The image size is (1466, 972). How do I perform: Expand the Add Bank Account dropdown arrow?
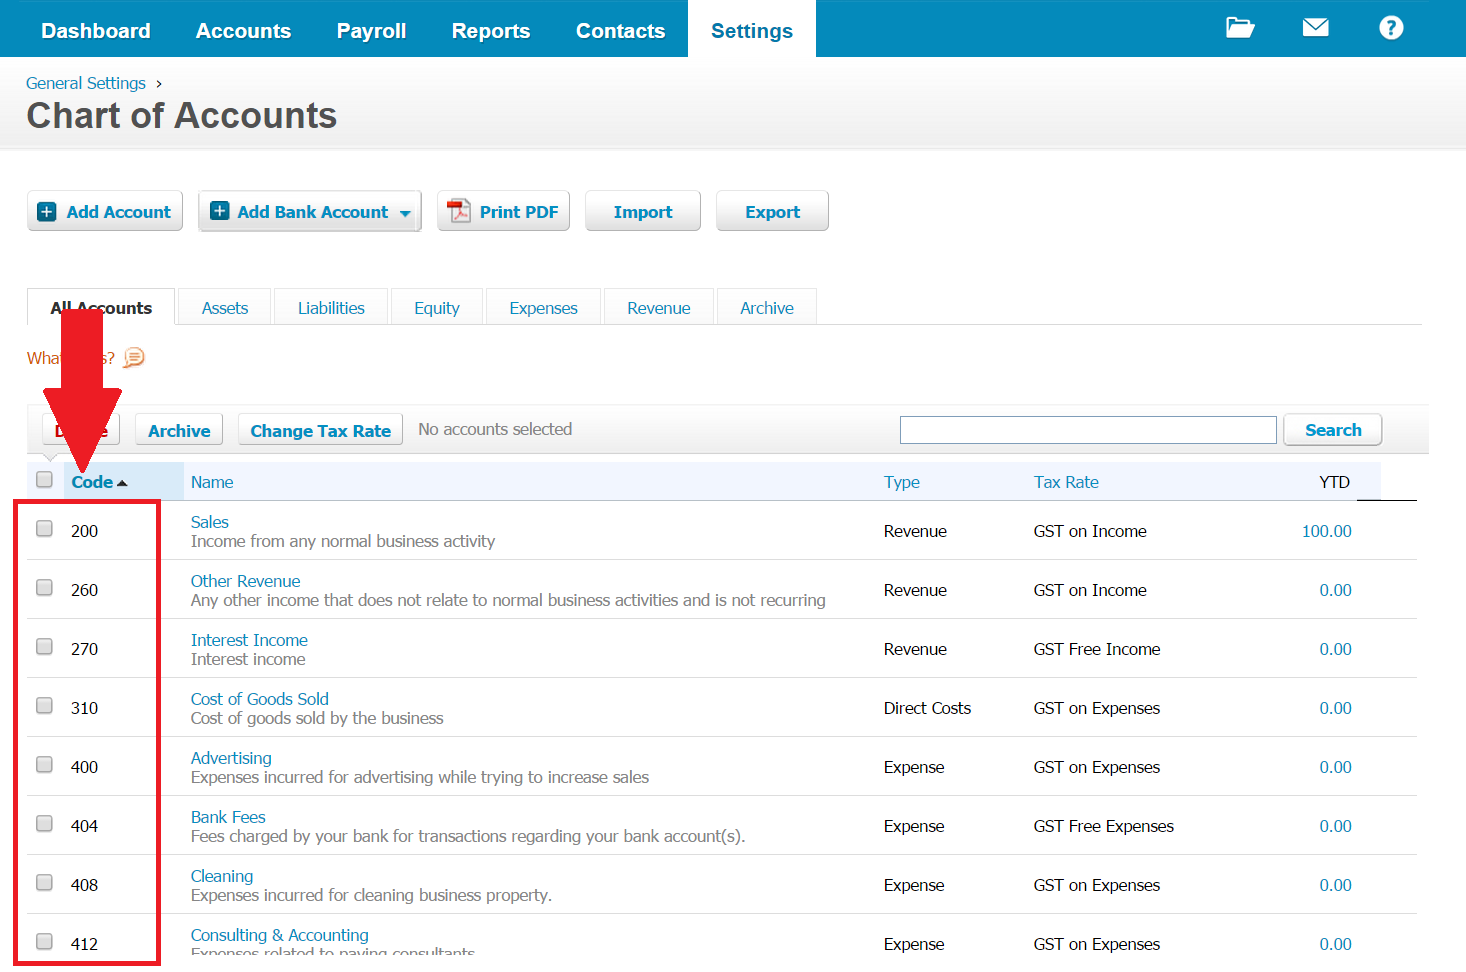point(405,213)
